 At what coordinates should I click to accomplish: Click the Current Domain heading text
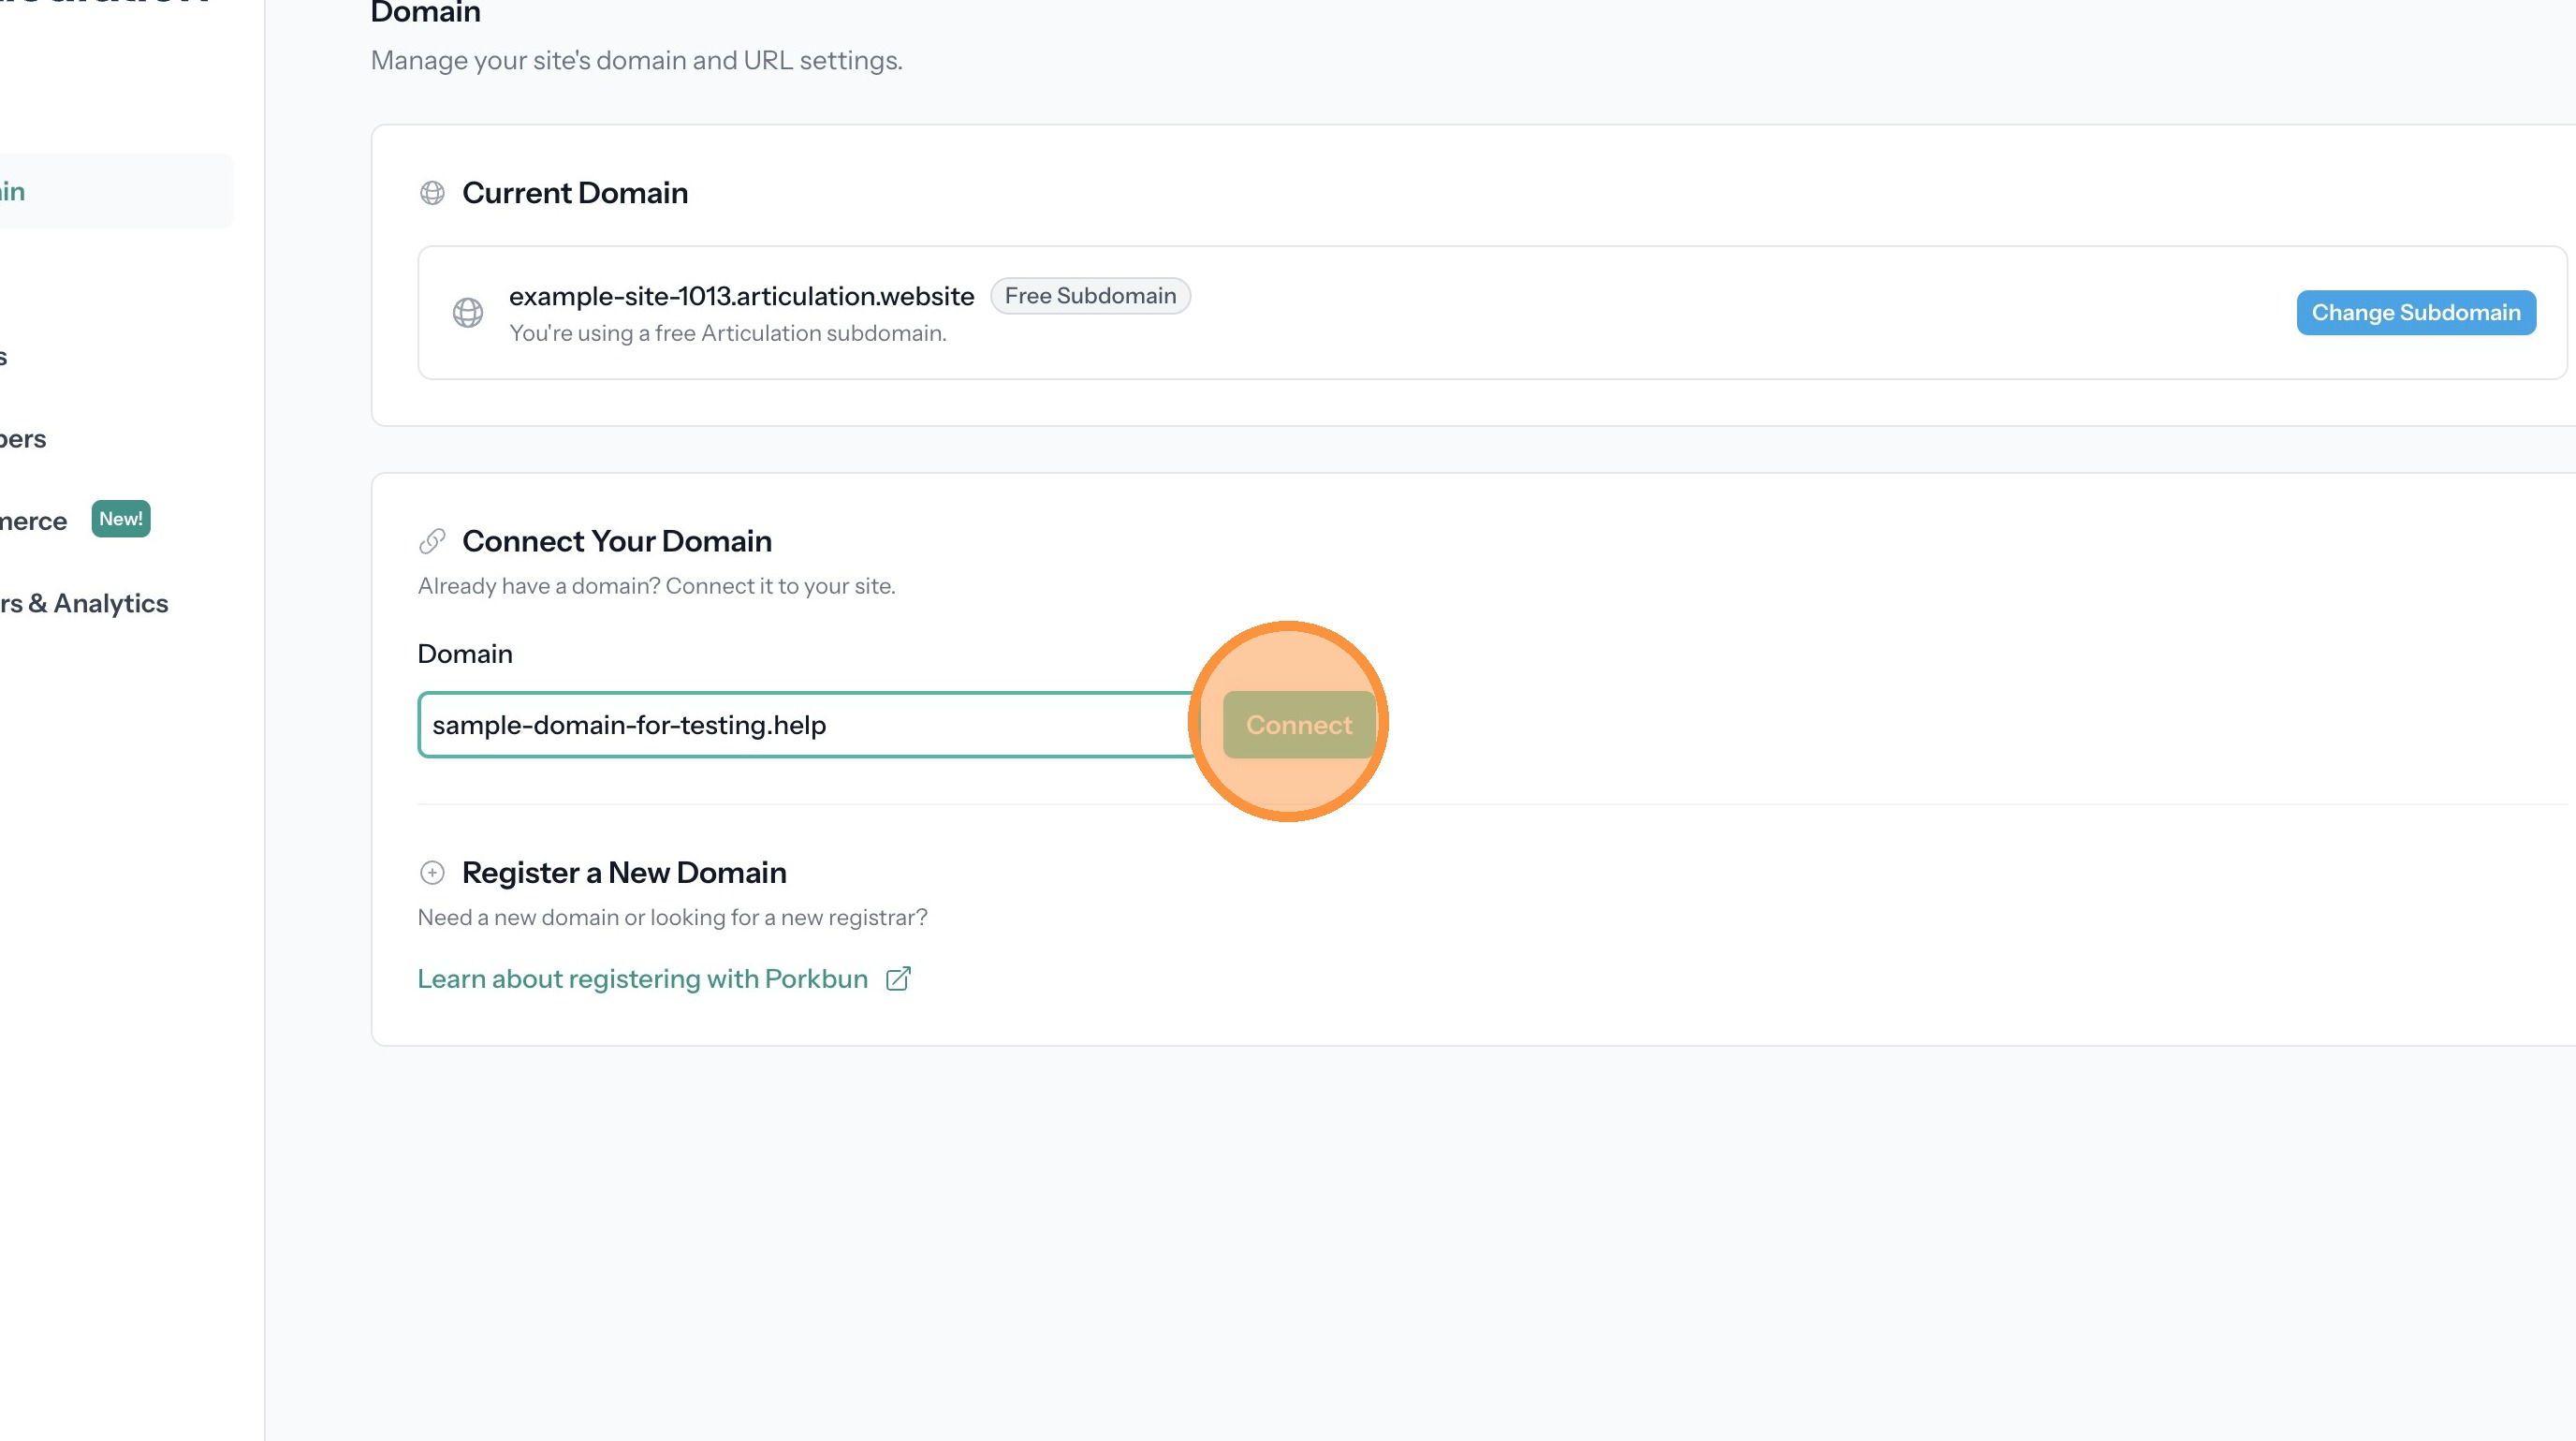(x=574, y=193)
